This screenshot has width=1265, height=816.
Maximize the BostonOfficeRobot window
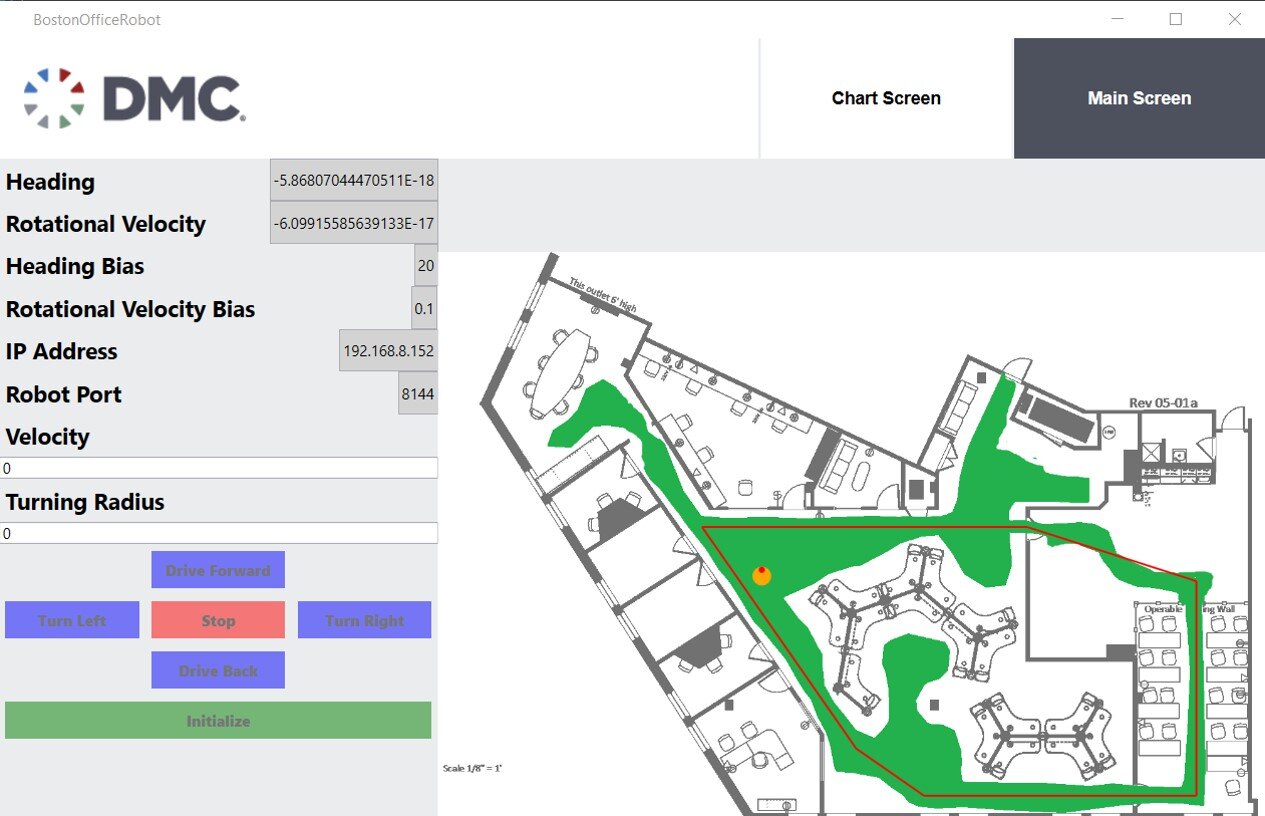tap(1176, 19)
